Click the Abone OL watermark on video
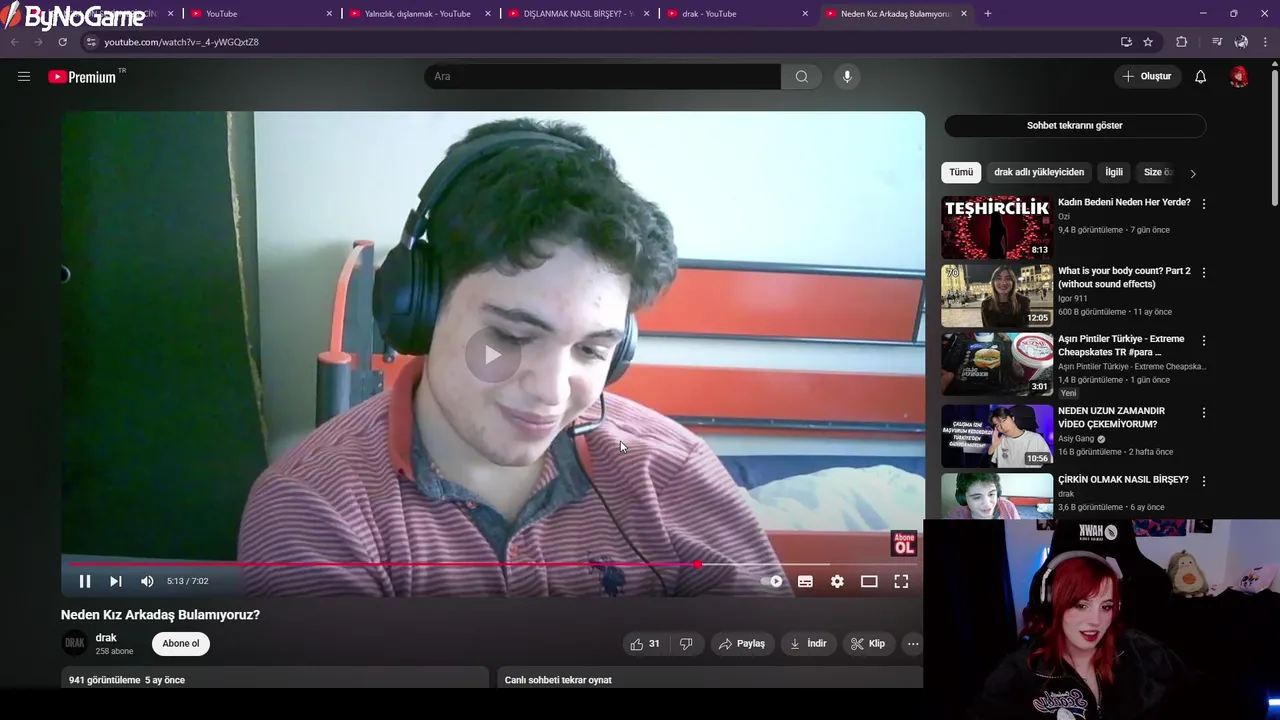This screenshot has width=1280, height=720. click(904, 544)
